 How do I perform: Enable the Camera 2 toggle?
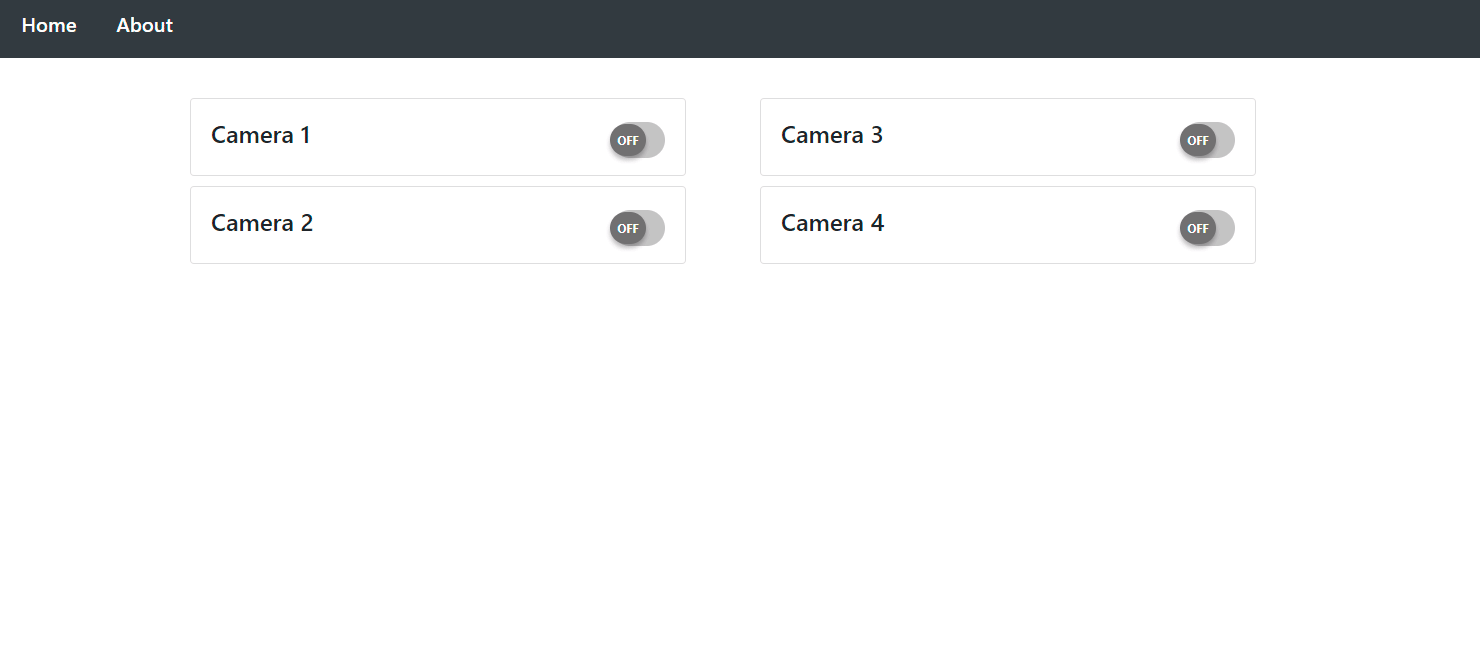[637, 228]
